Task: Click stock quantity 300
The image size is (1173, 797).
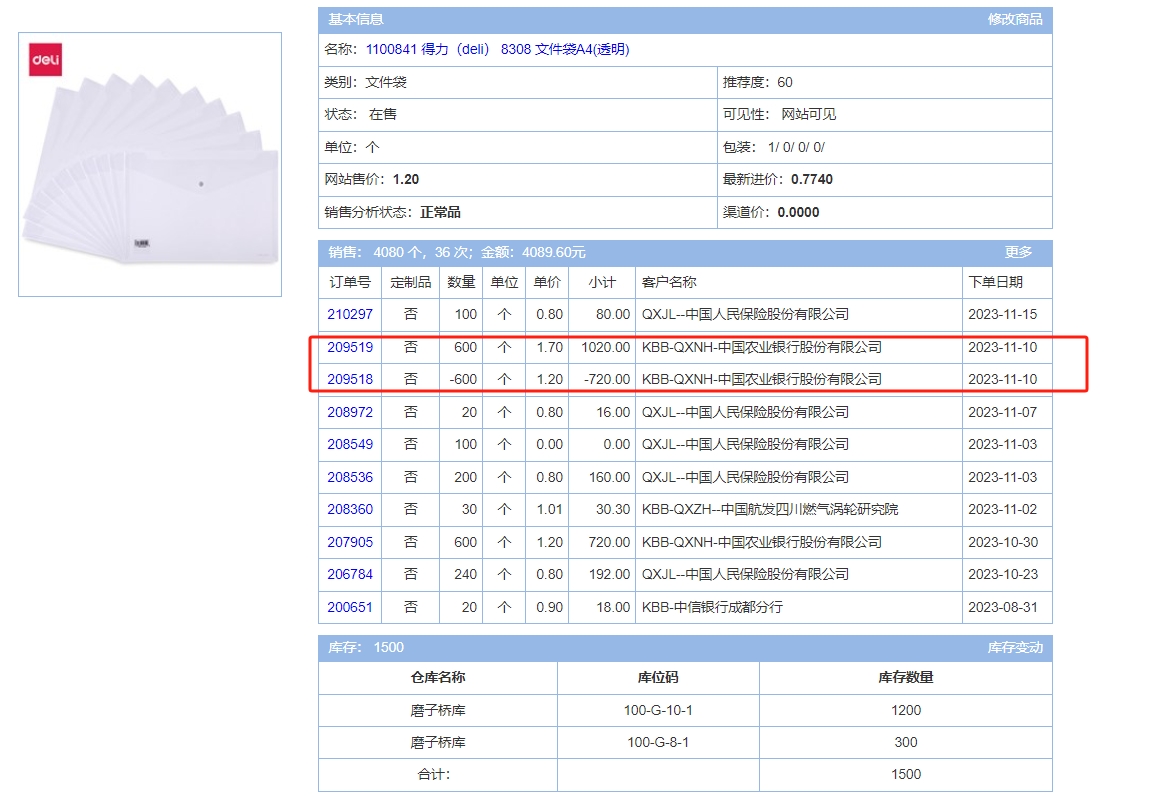Action: tap(905, 742)
